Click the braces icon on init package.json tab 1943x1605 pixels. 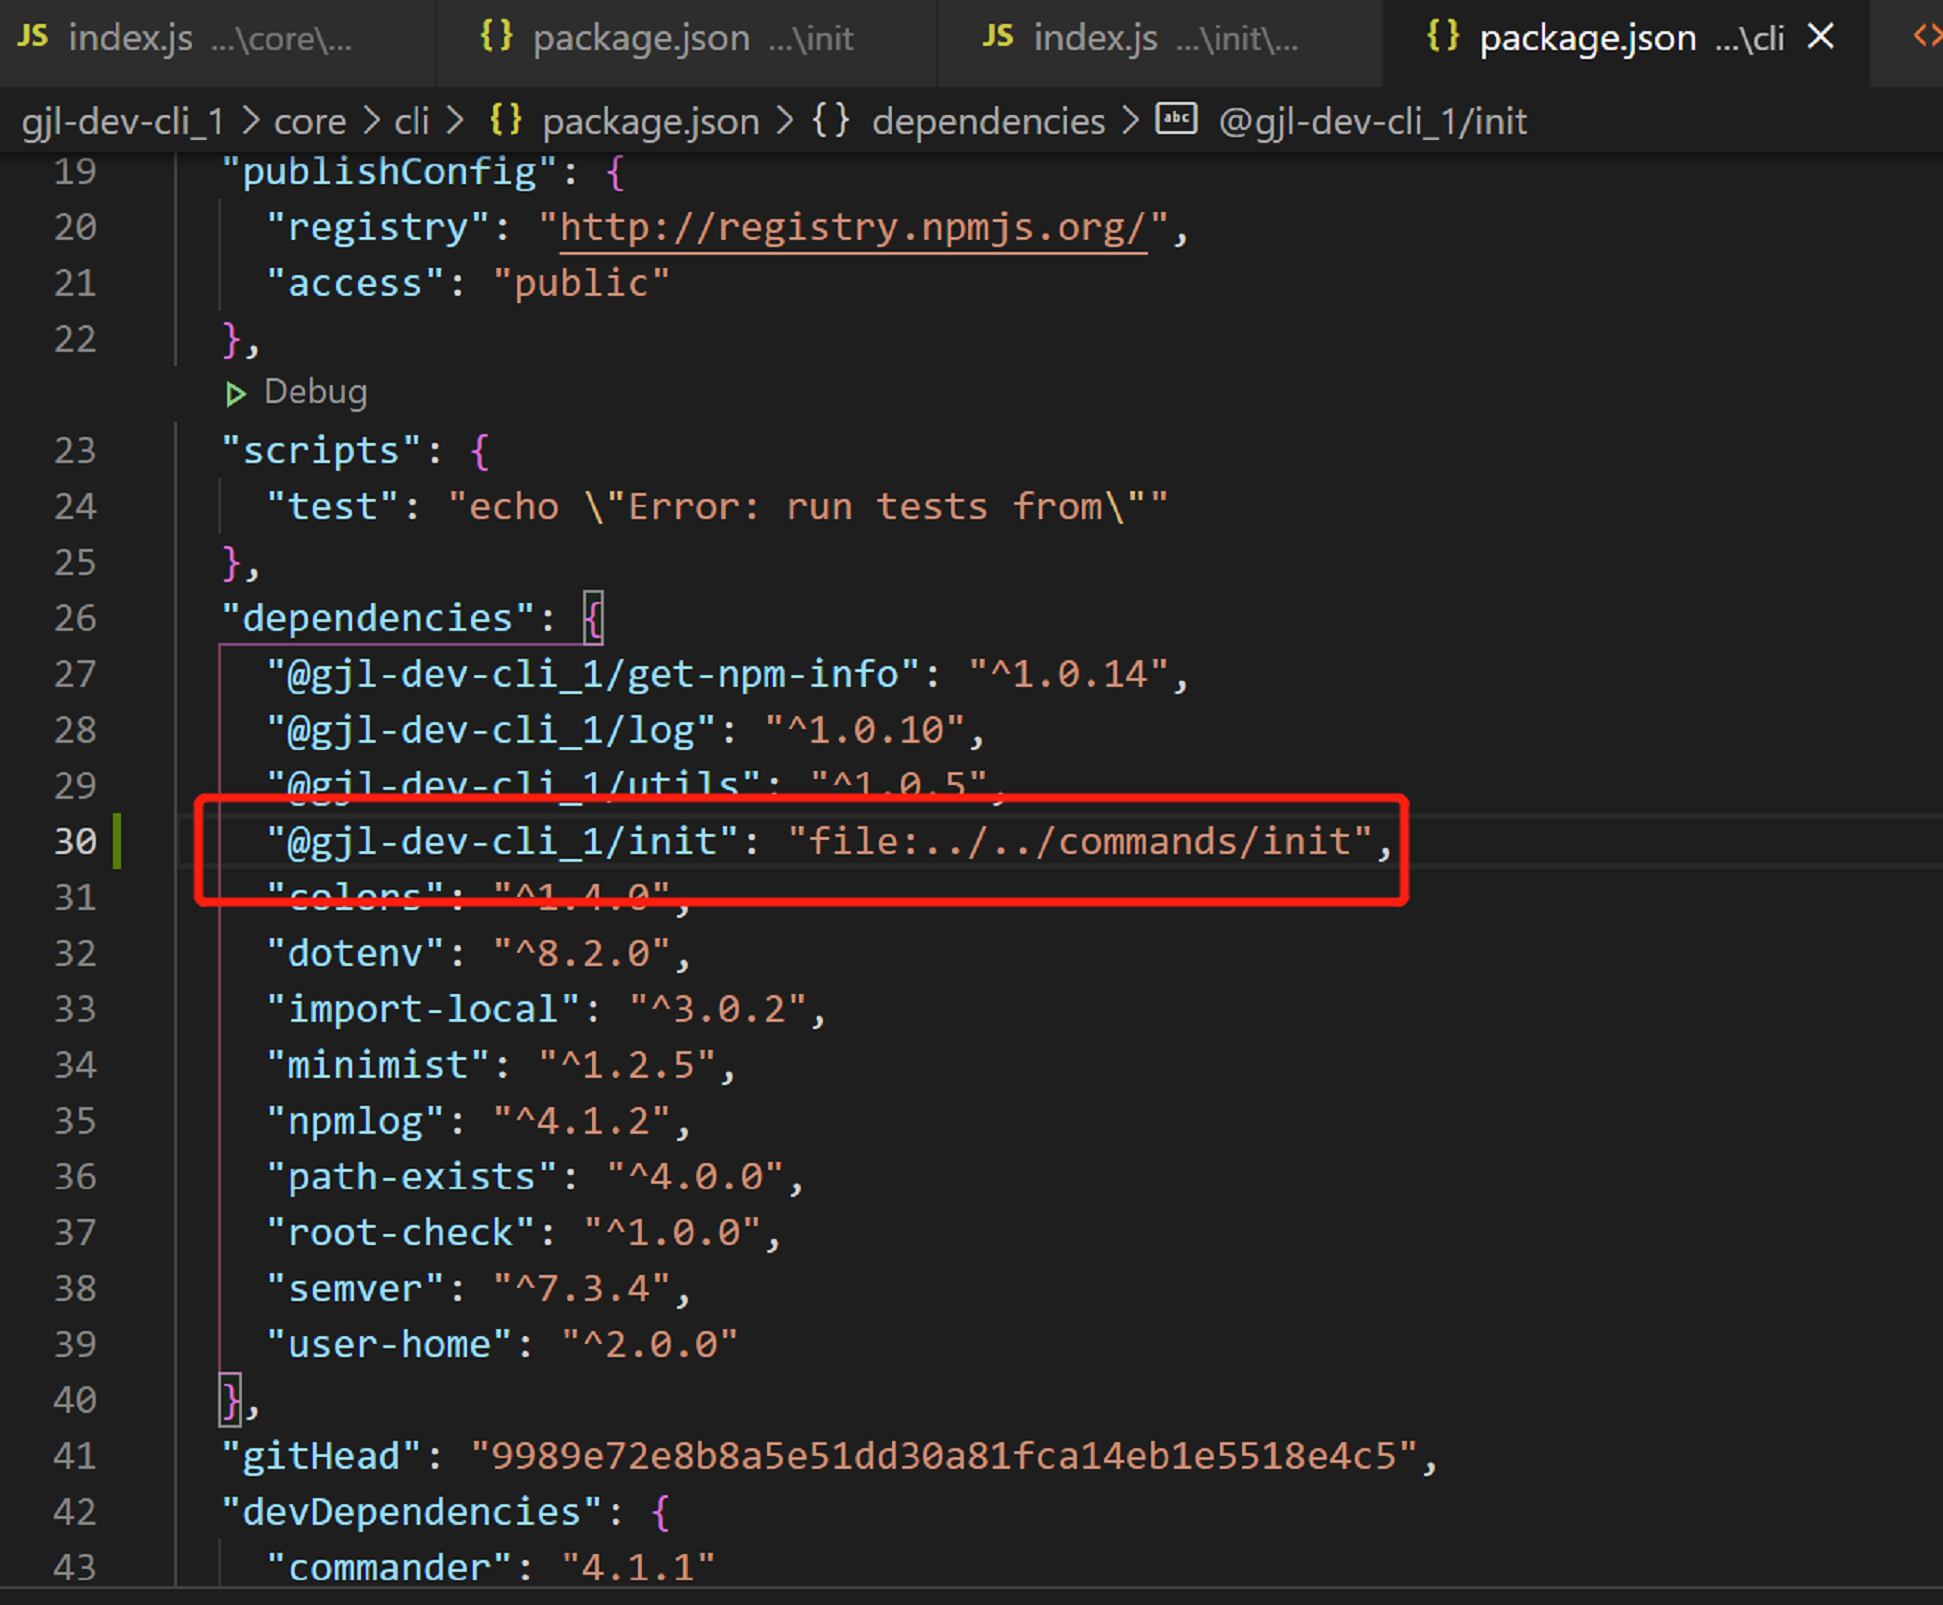coord(496,37)
